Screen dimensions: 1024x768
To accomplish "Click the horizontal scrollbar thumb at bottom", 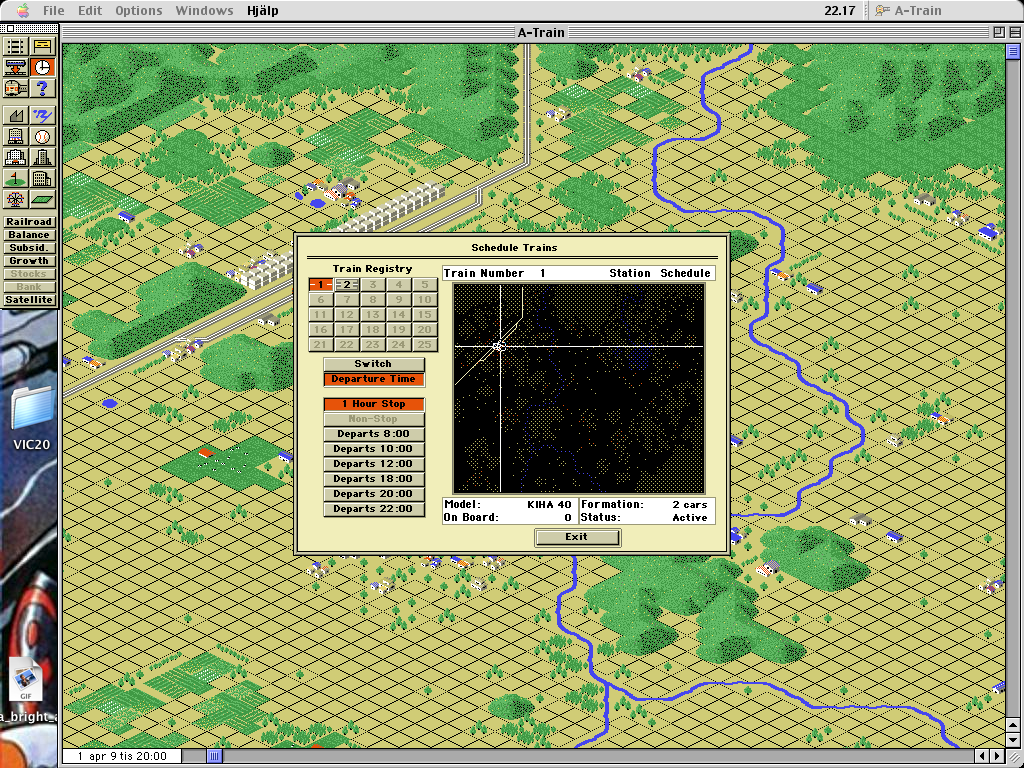I will coord(213,756).
